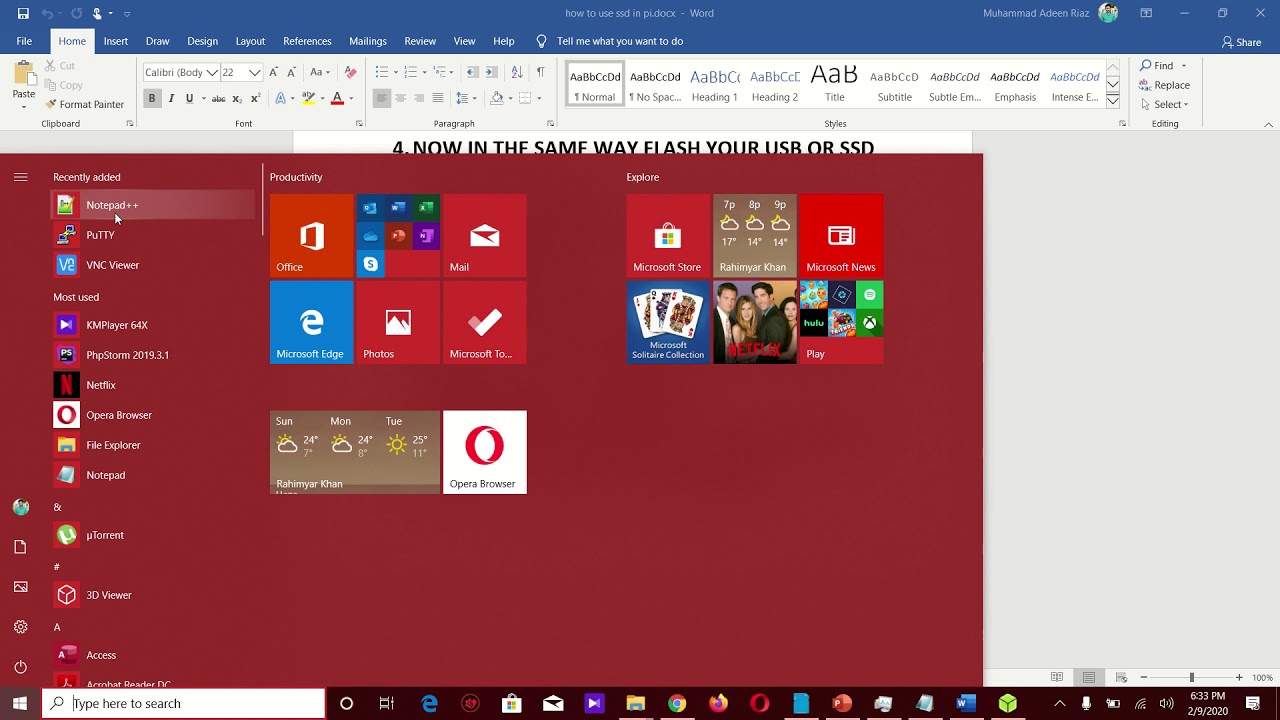Click Format Painter

click(84, 104)
